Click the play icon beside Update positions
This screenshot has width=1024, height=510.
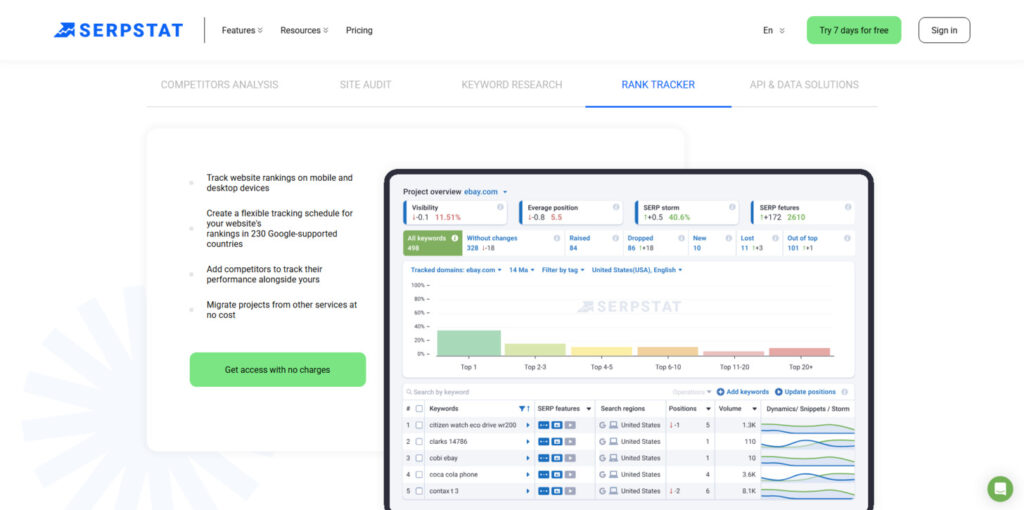pyautogui.click(x=778, y=392)
